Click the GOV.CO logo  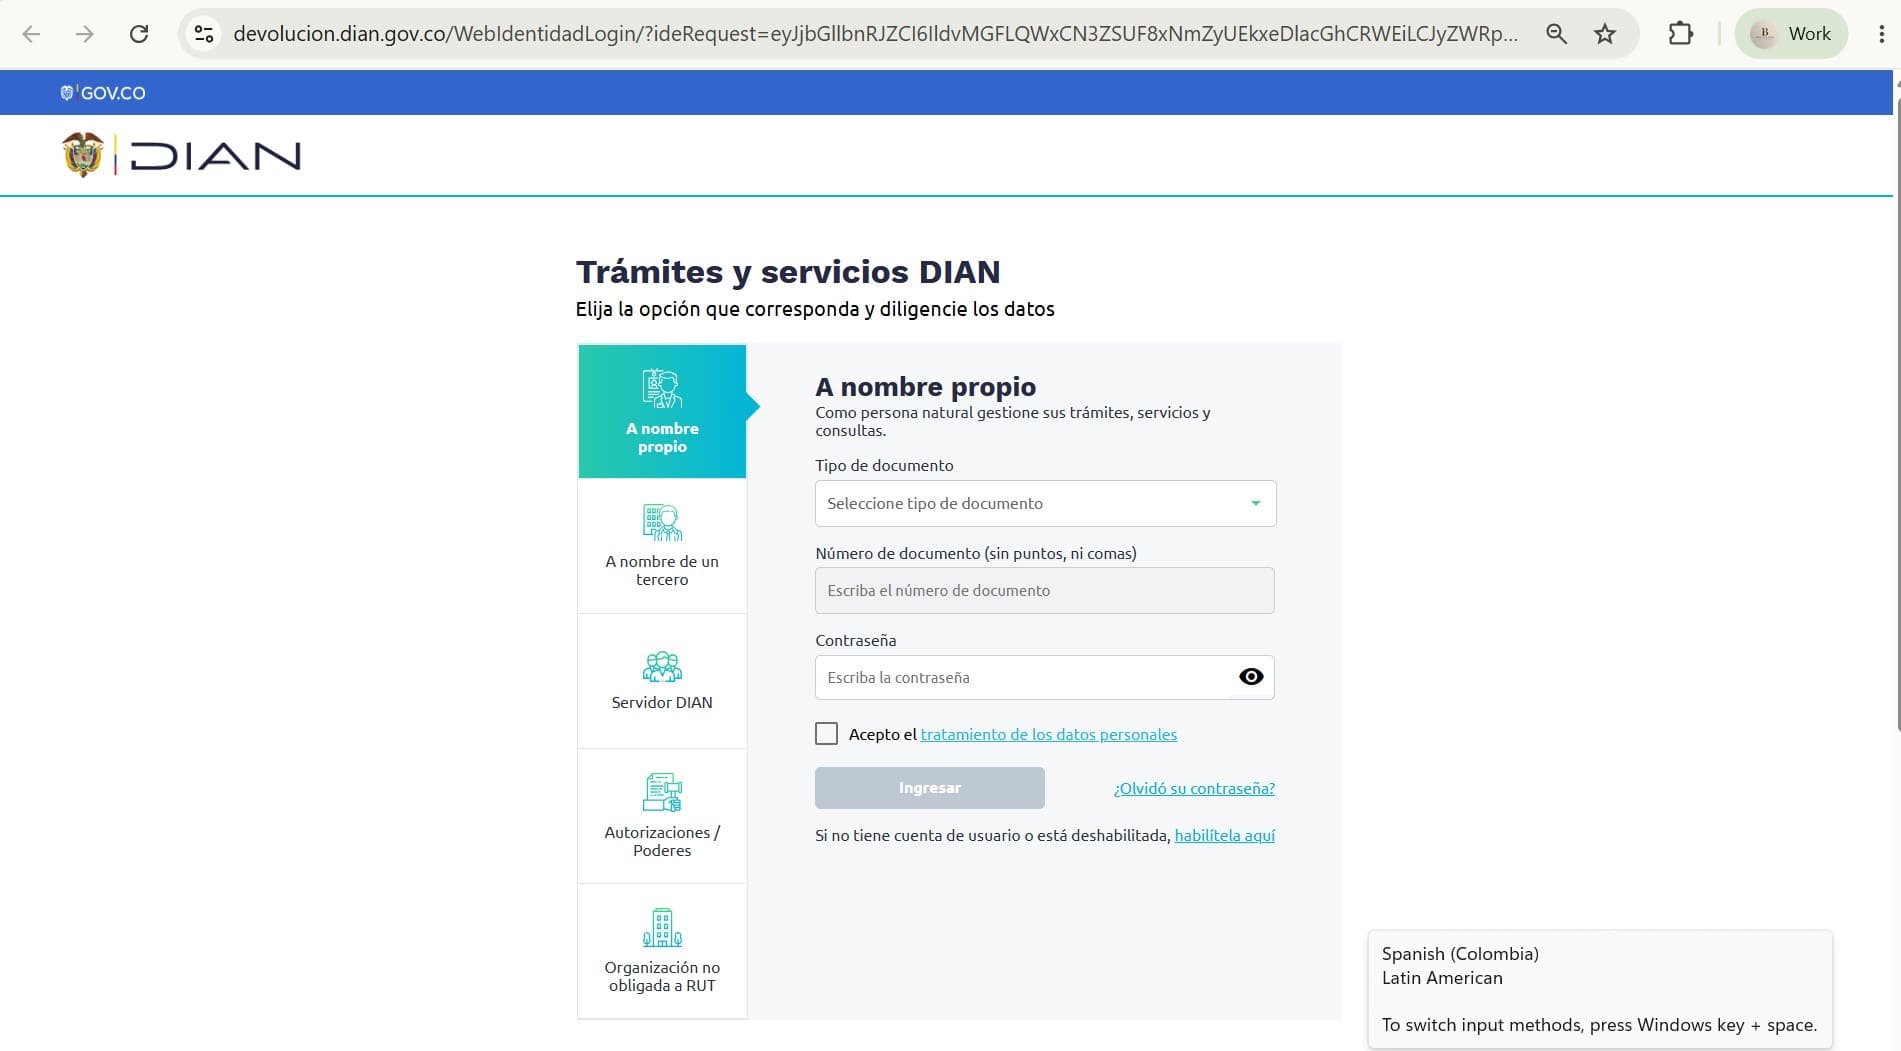[x=103, y=93]
